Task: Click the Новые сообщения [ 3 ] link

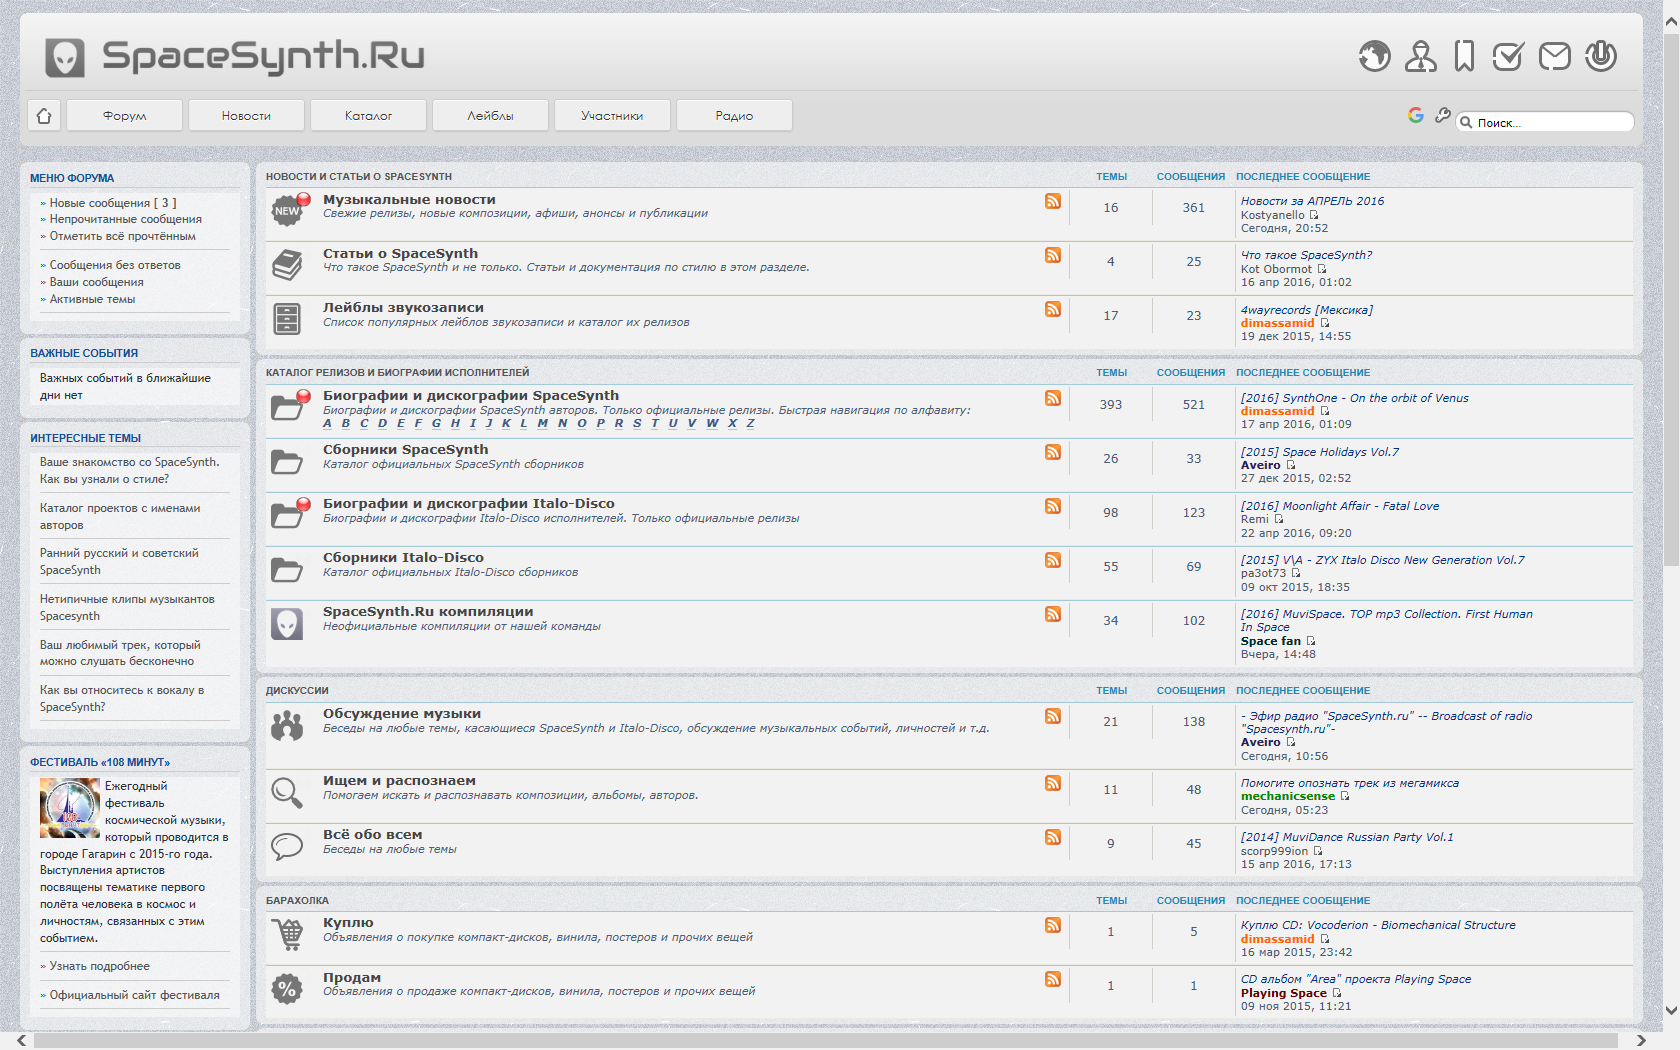Action: [113, 203]
